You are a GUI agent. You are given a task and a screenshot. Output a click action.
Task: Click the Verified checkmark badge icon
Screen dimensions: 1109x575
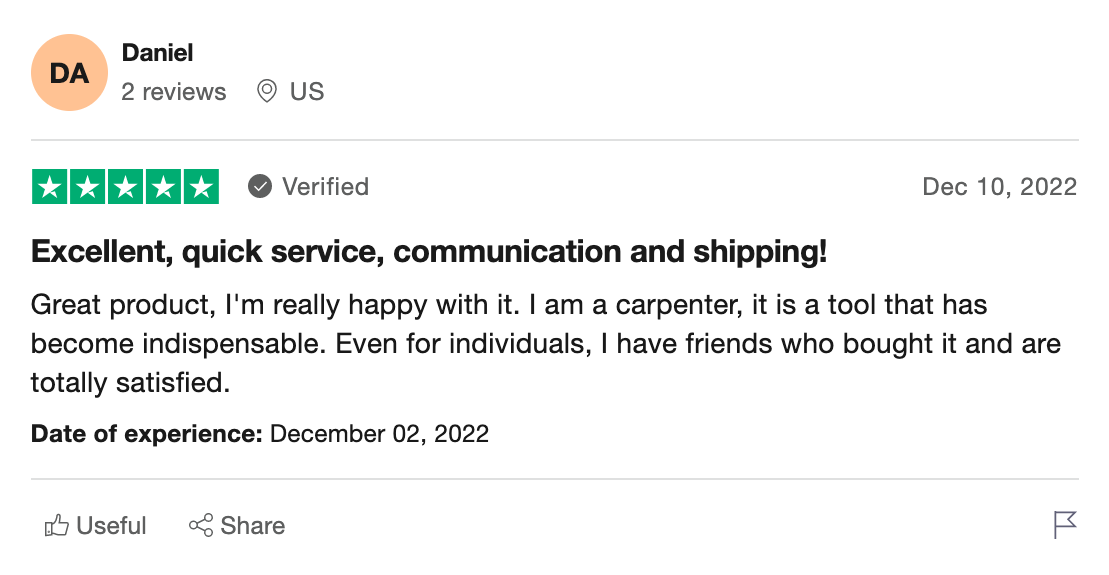tap(260, 187)
